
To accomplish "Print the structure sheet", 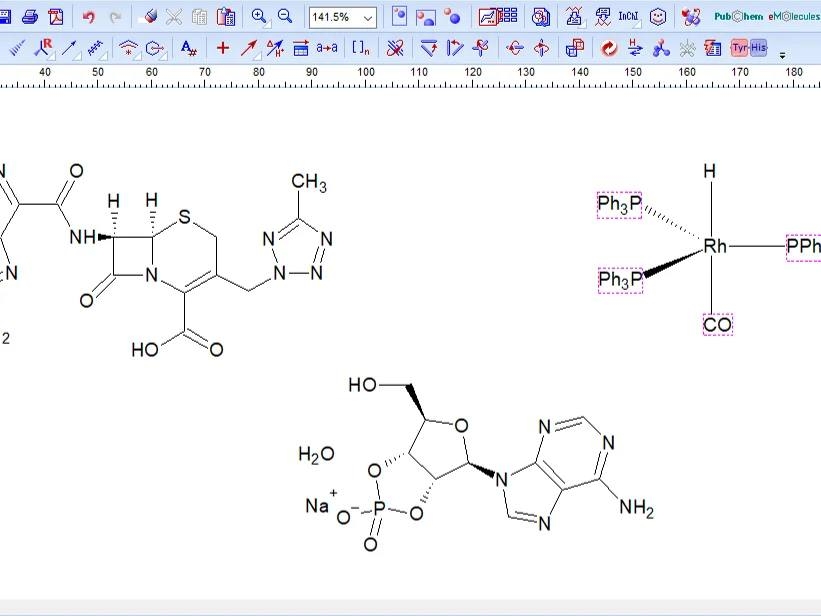I will [x=32, y=17].
